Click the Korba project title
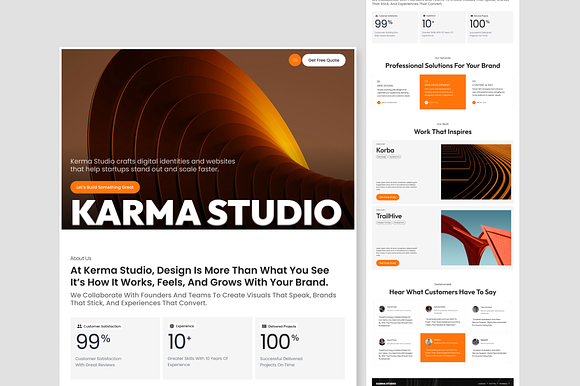The width and height of the screenshot is (580, 386). click(x=385, y=150)
